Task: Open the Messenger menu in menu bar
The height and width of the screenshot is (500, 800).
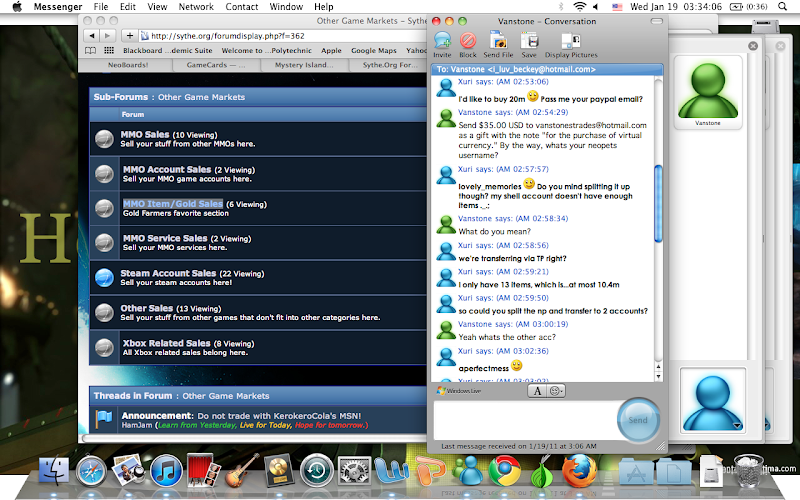Action: pos(58,7)
